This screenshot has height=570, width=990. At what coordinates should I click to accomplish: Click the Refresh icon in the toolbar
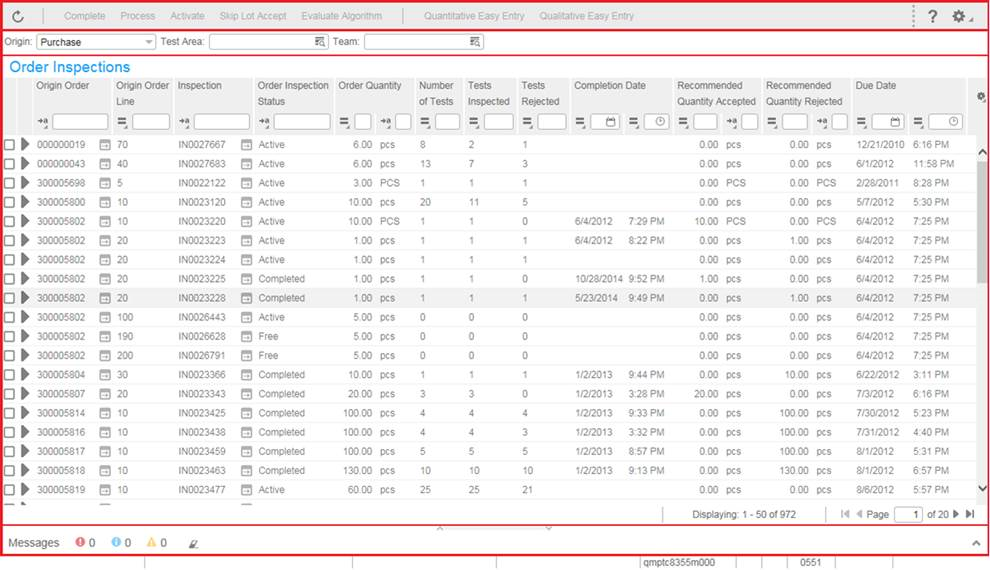tap(18, 17)
